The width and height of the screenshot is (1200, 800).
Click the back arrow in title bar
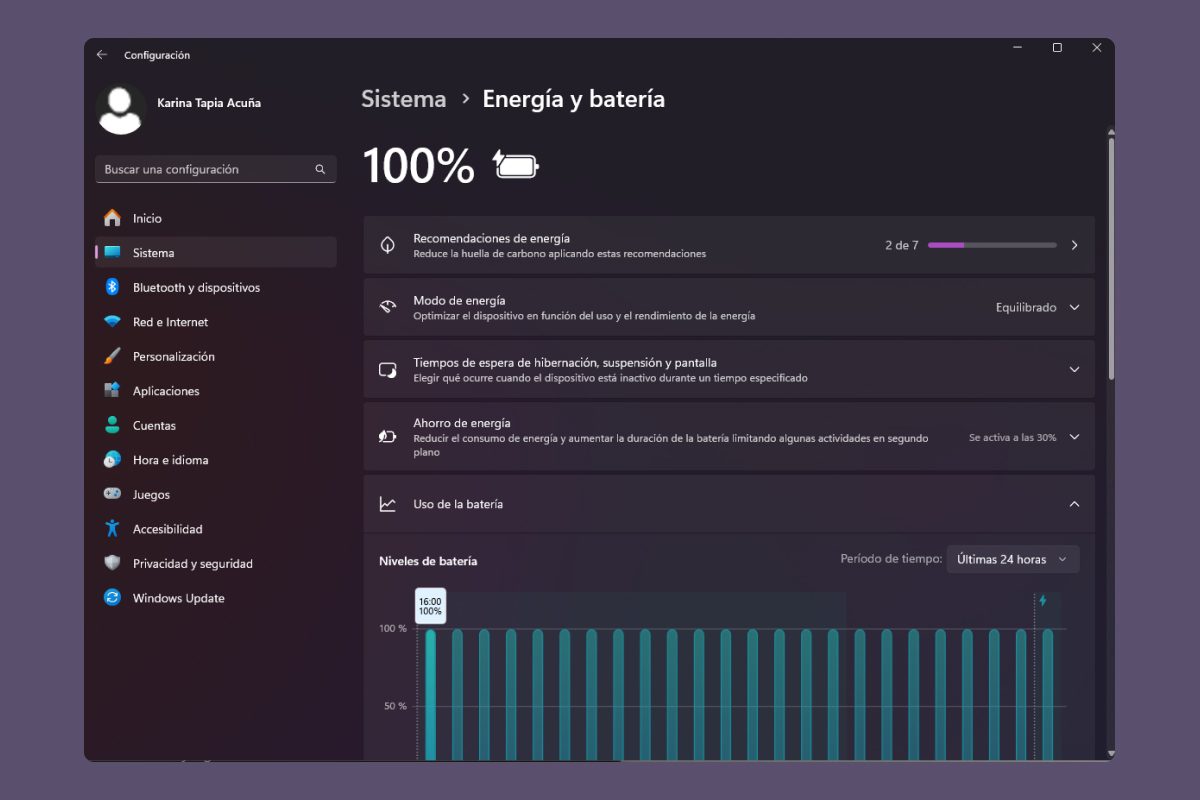coord(101,55)
